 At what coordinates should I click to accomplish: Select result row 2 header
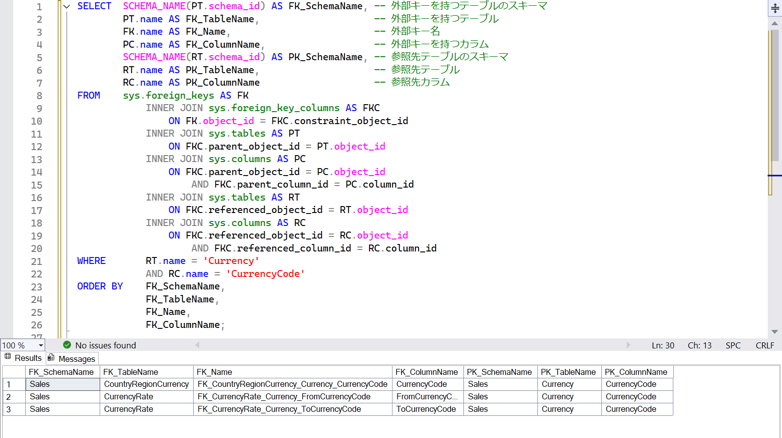(x=14, y=397)
